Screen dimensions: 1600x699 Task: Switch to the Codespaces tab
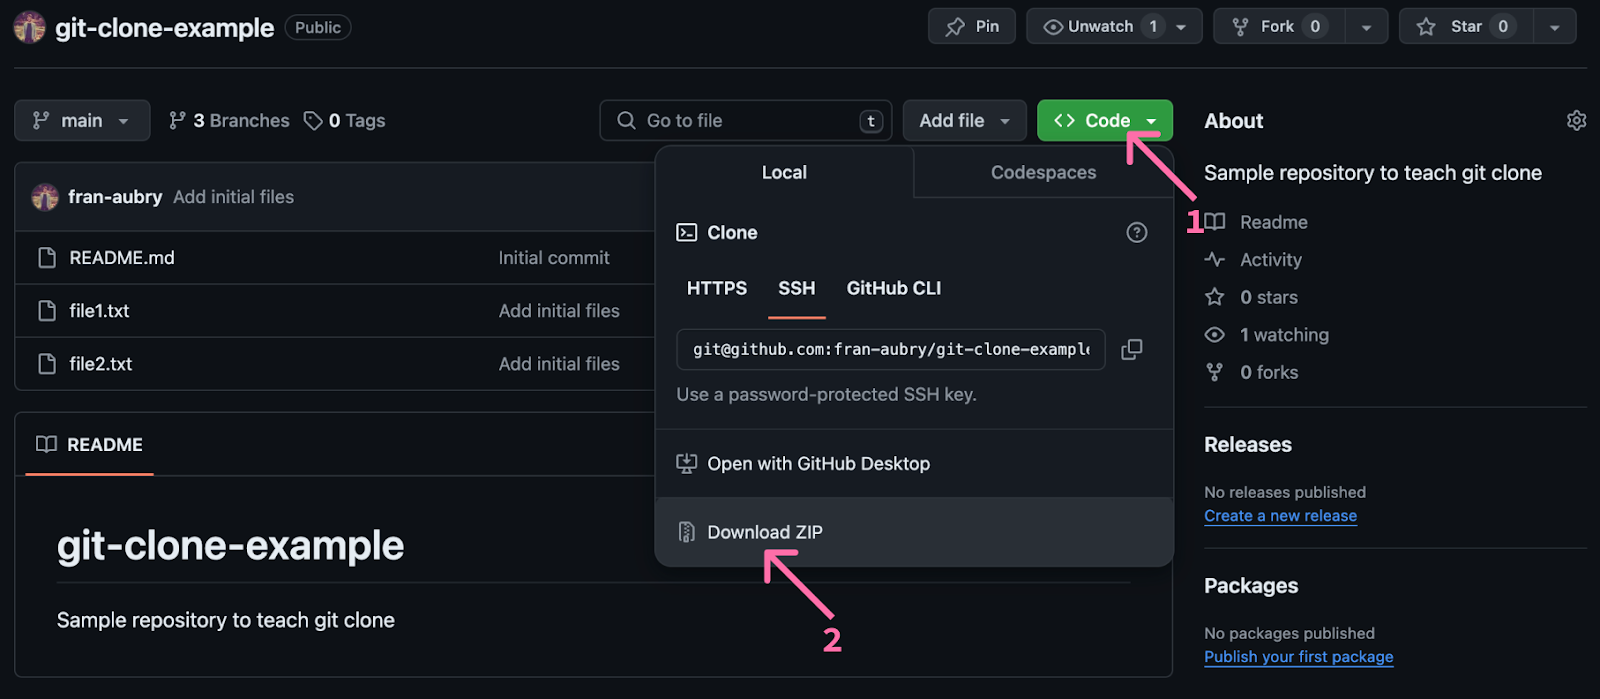point(1043,173)
